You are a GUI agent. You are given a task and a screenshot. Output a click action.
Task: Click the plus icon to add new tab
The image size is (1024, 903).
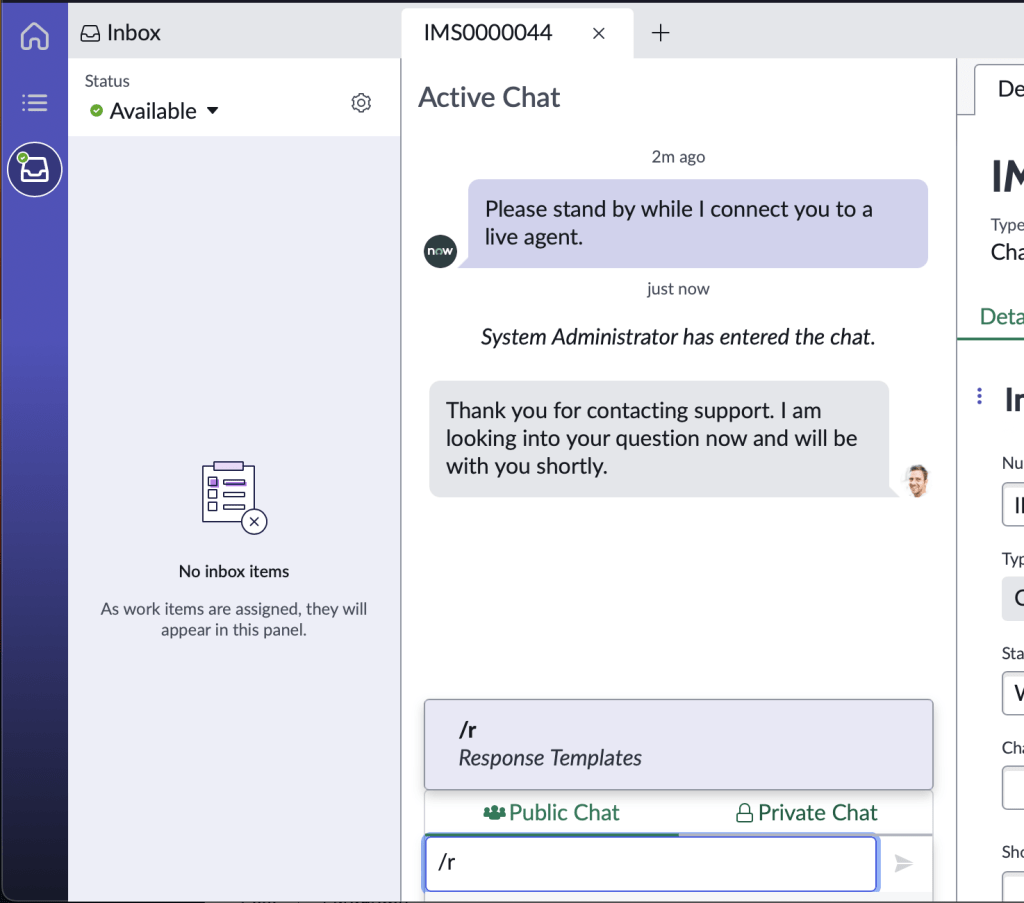coord(660,33)
